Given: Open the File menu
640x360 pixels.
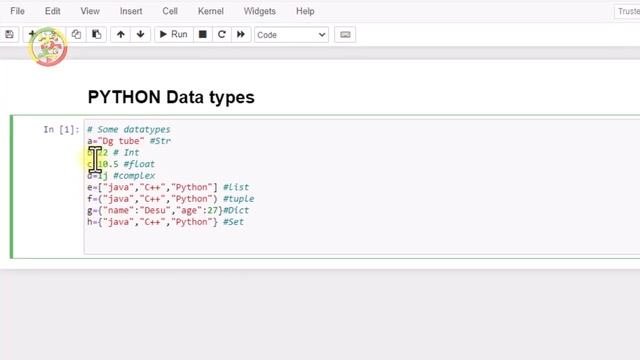Looking at the screenshot, I should pos(17,11).
